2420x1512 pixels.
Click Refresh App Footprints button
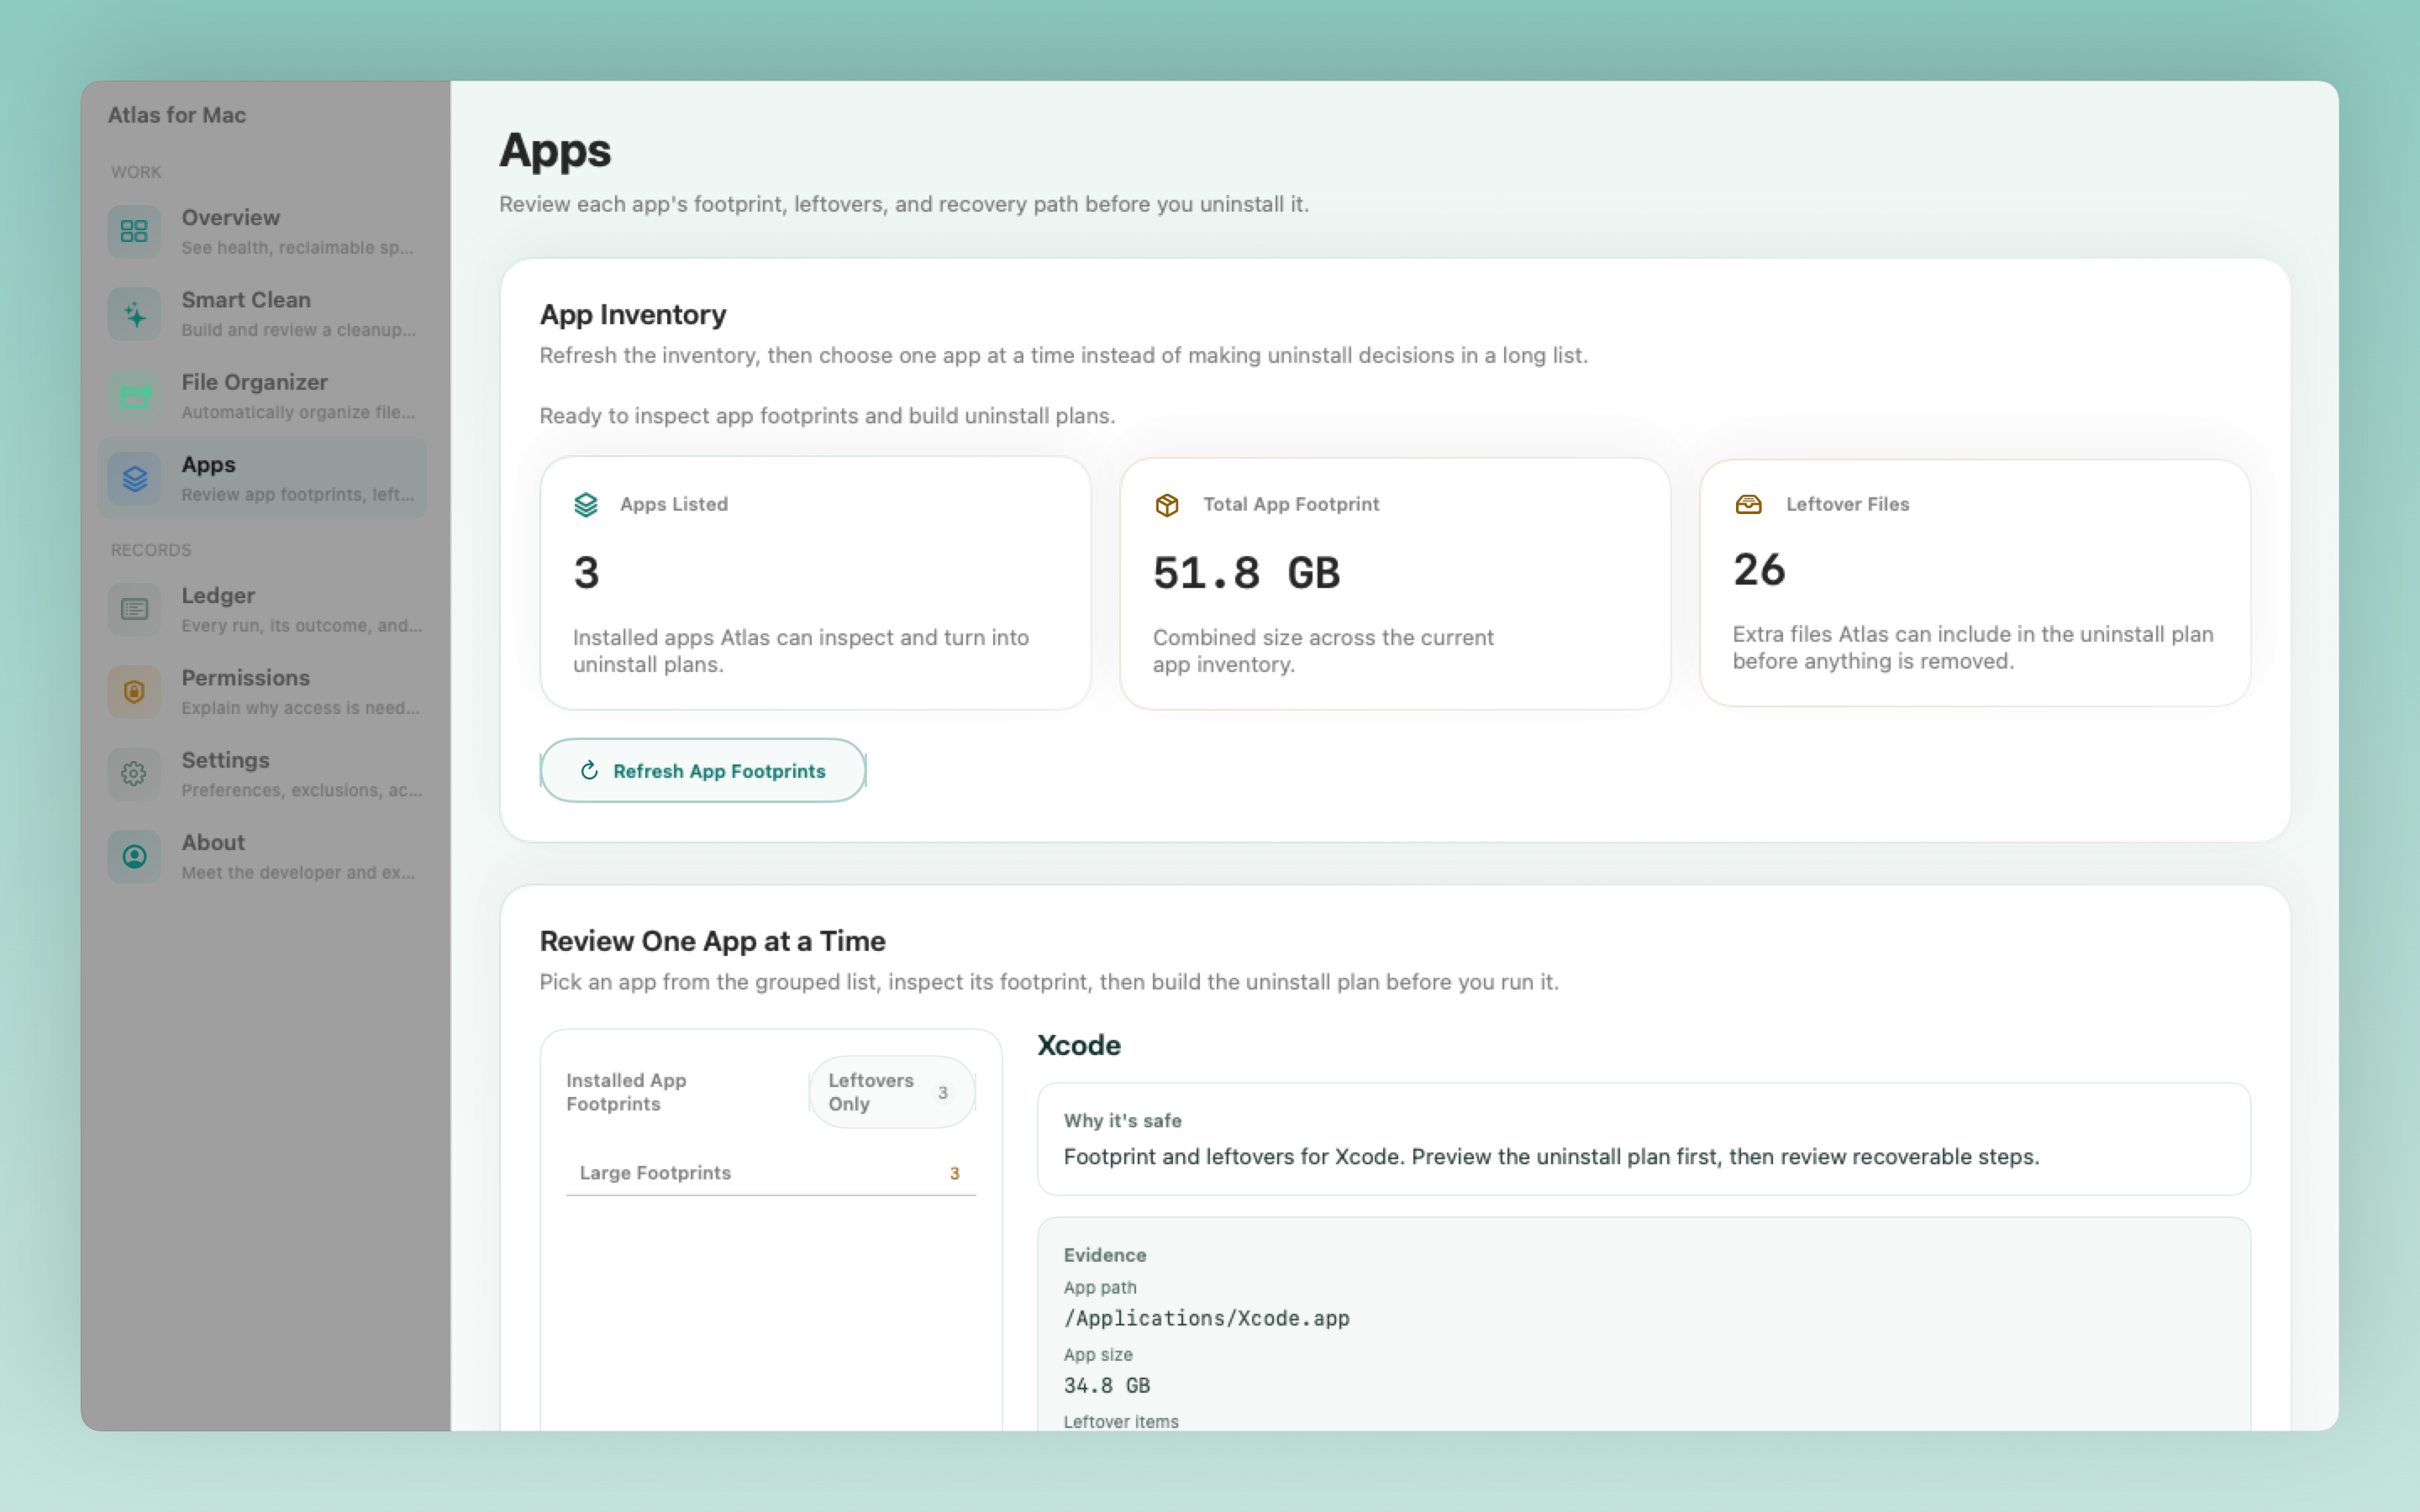tap(703, 770)
